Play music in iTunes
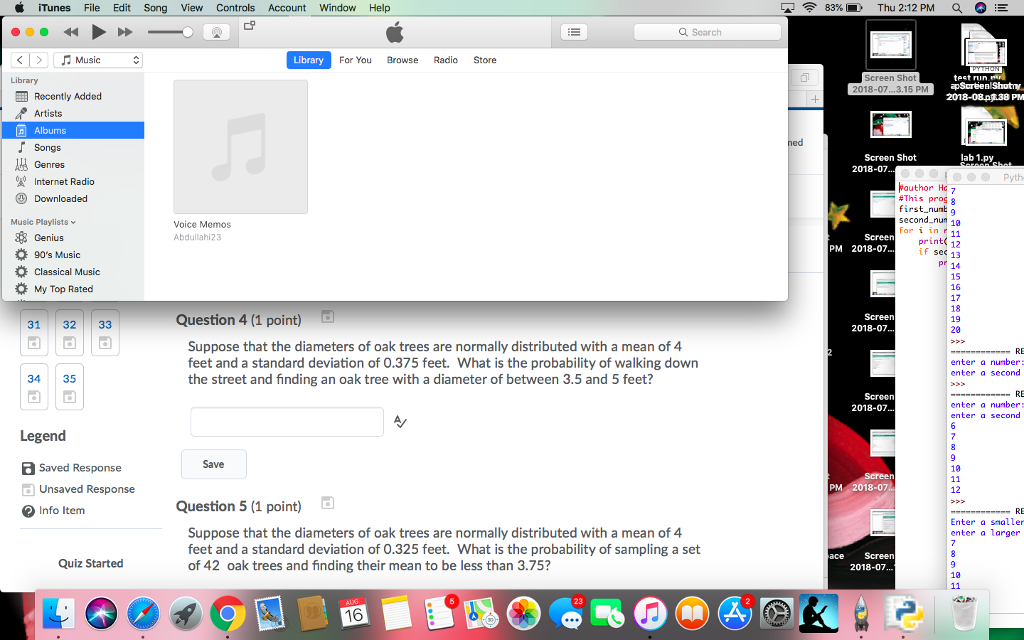The height and width of the screenshot is (640, 1024). click(99, 32)
